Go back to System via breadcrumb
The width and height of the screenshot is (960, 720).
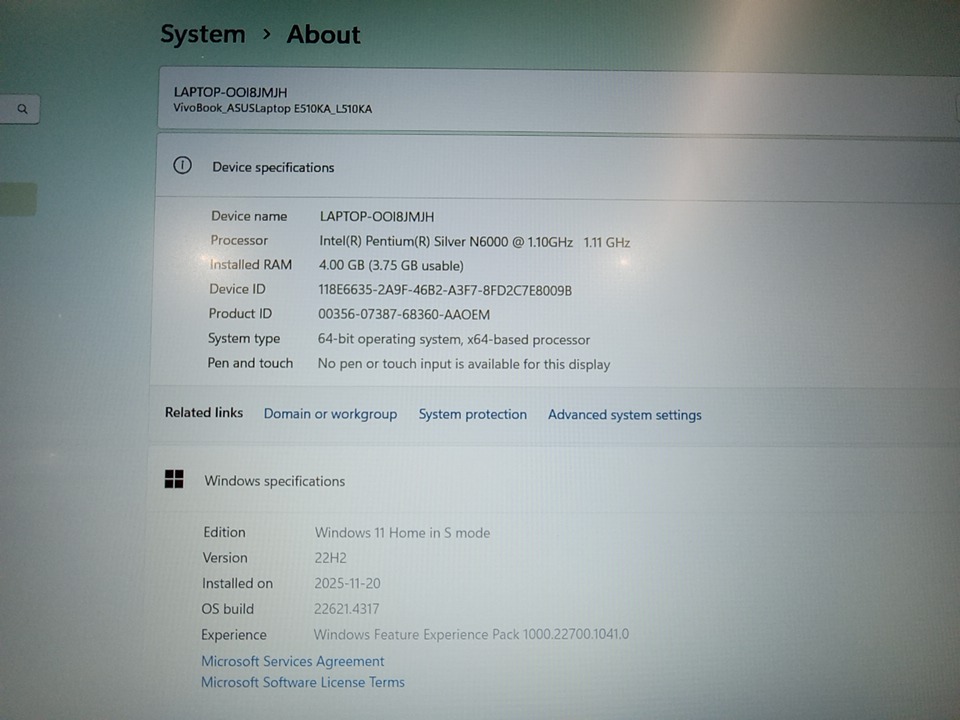(203, 34)
